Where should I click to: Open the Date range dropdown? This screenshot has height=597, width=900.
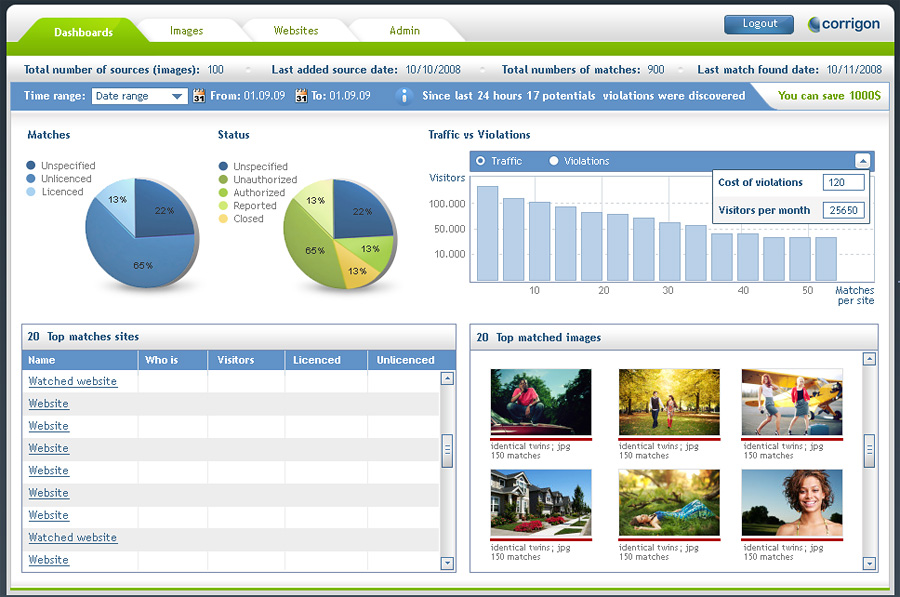tap(139, 97)
